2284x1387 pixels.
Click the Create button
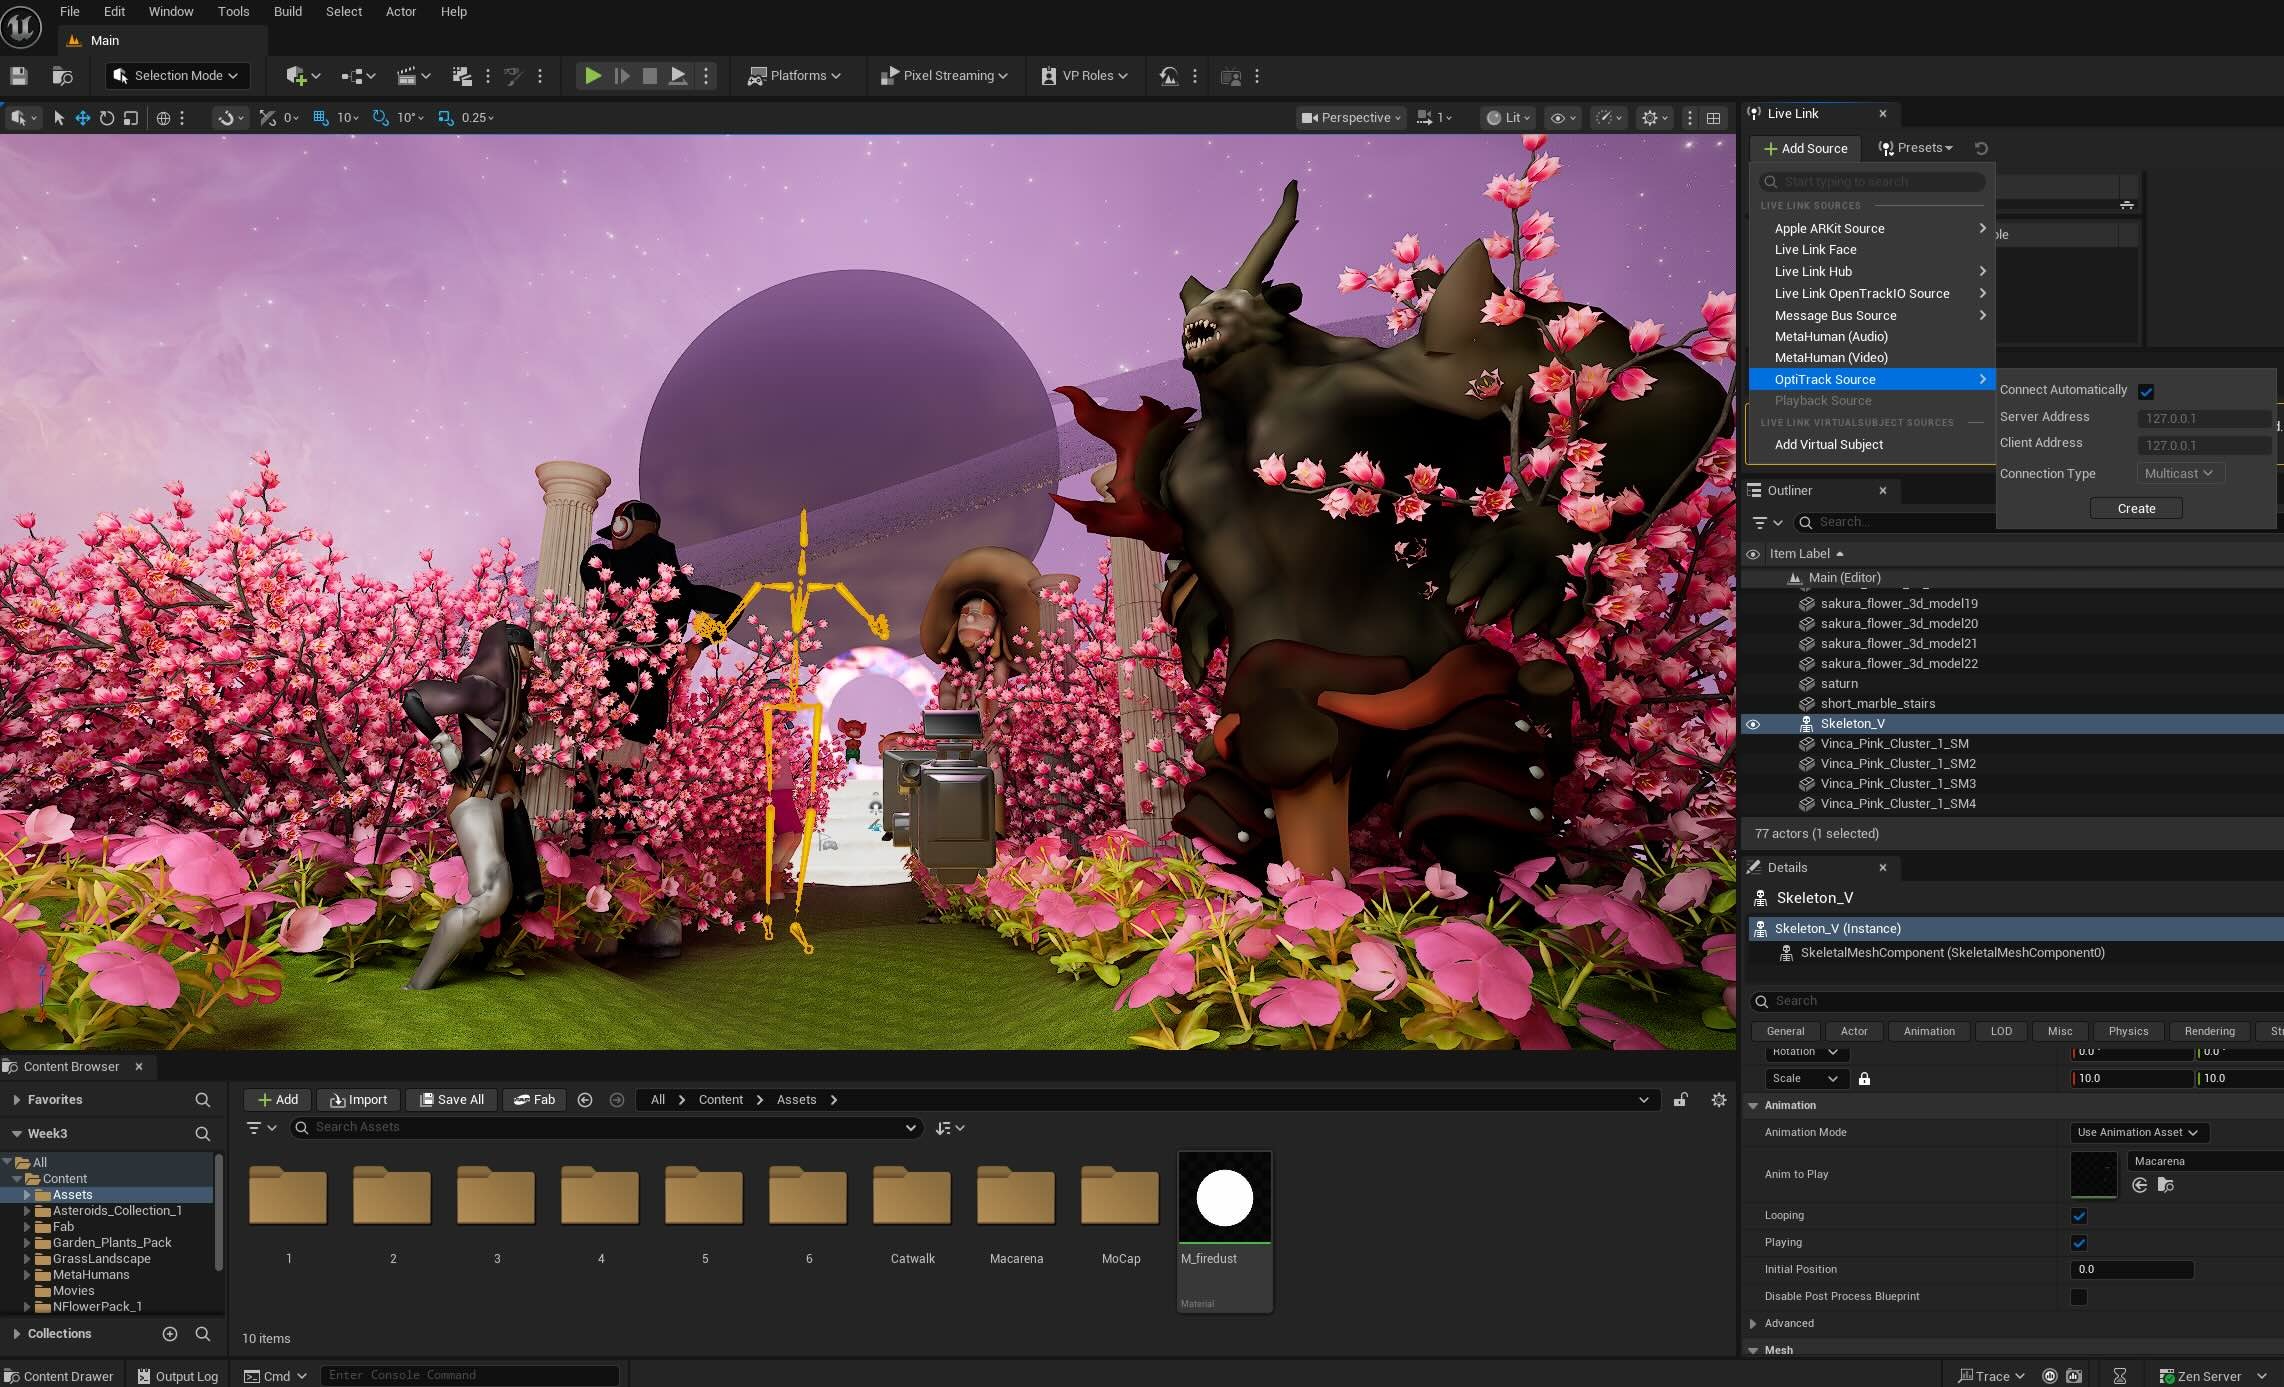(2136, 509)
